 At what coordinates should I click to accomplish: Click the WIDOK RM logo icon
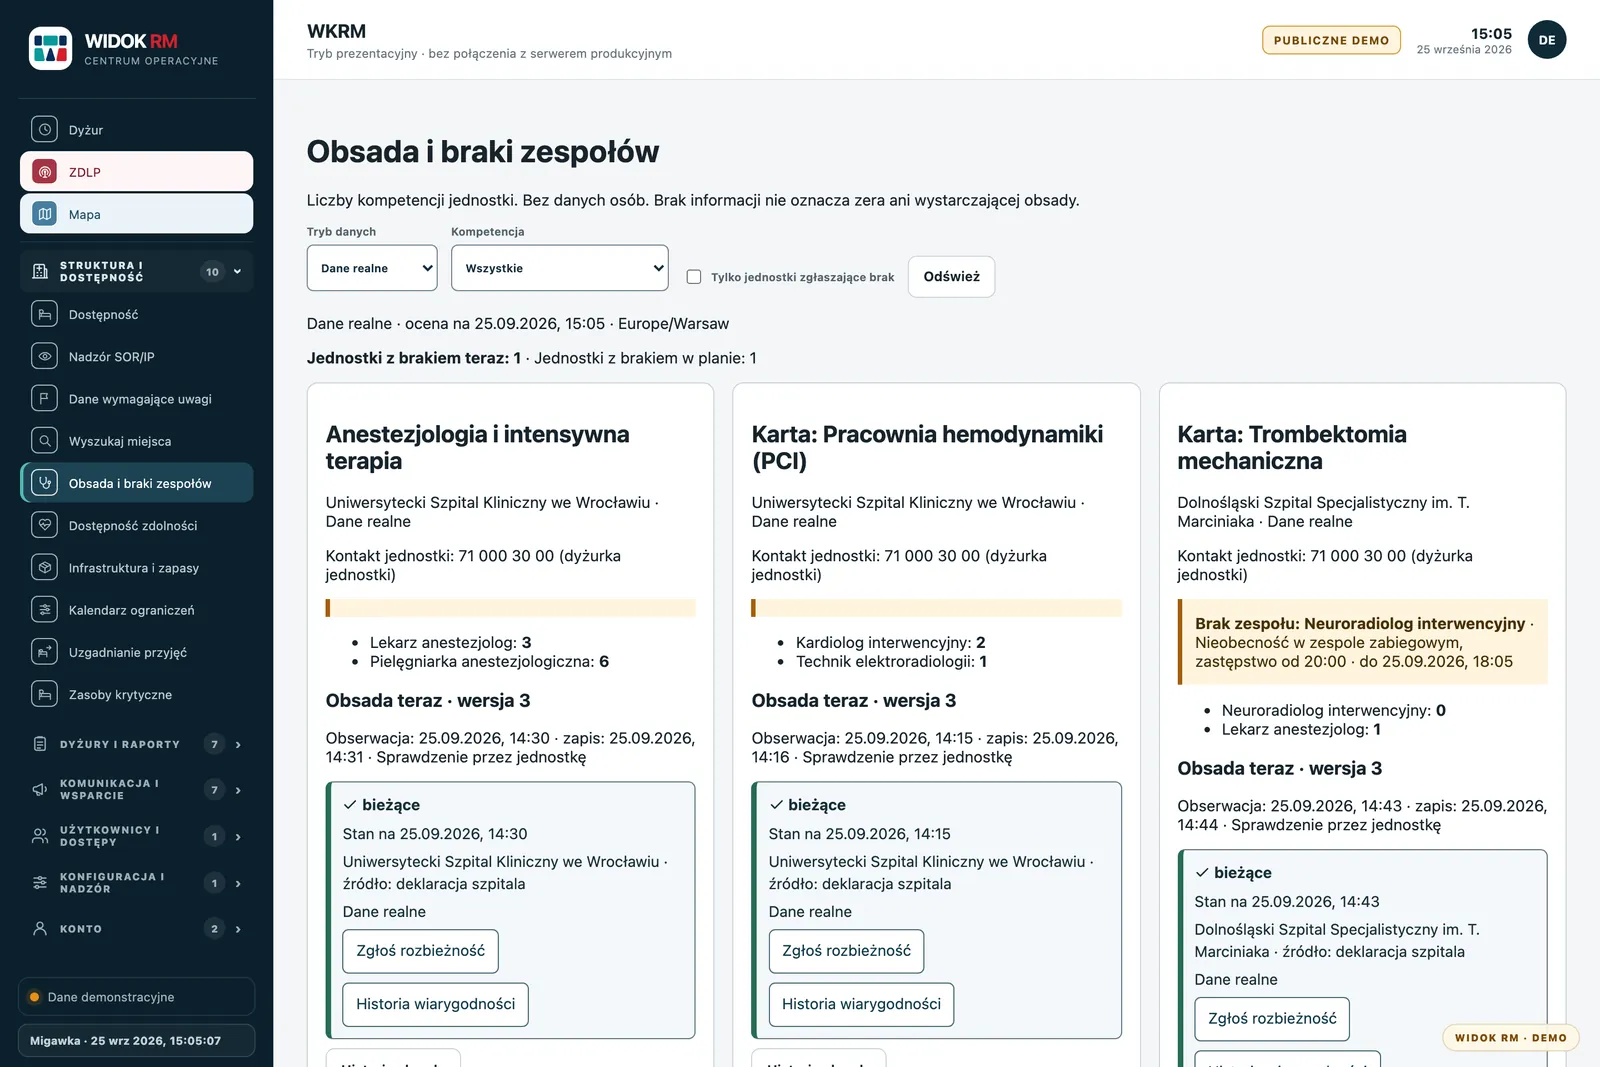[50, 48]
